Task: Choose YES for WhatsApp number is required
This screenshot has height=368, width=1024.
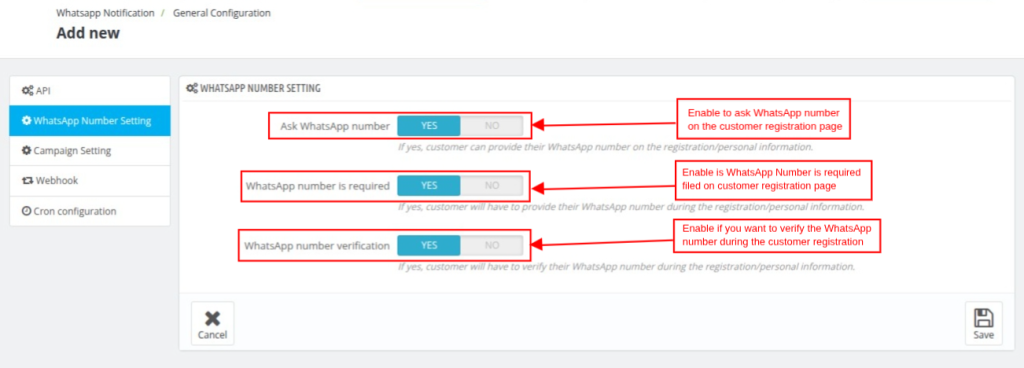Action: 429,186
